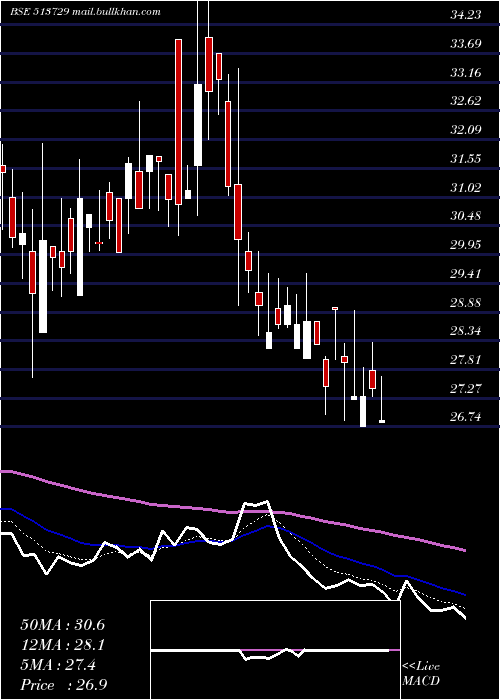500x700 pixels.
Task: Click the <<Live MACD label
Action: pos(421,674)
